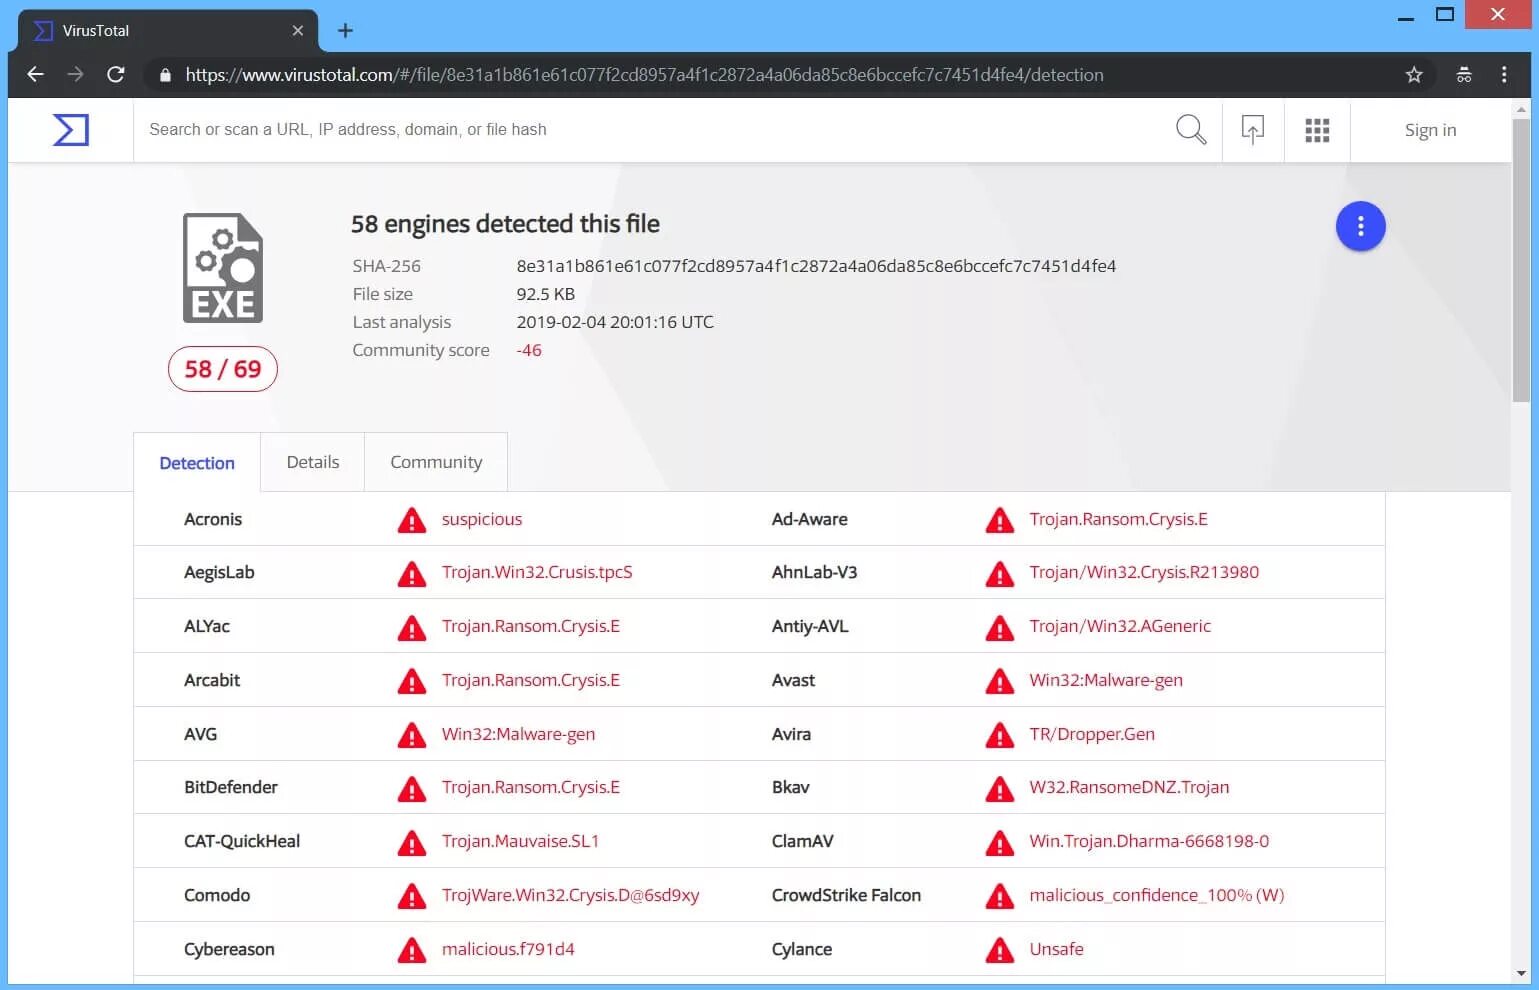Click the warning icon in the Cylance row
Viewport: 1539px width, 990px height.
[x=1000, y=950]
